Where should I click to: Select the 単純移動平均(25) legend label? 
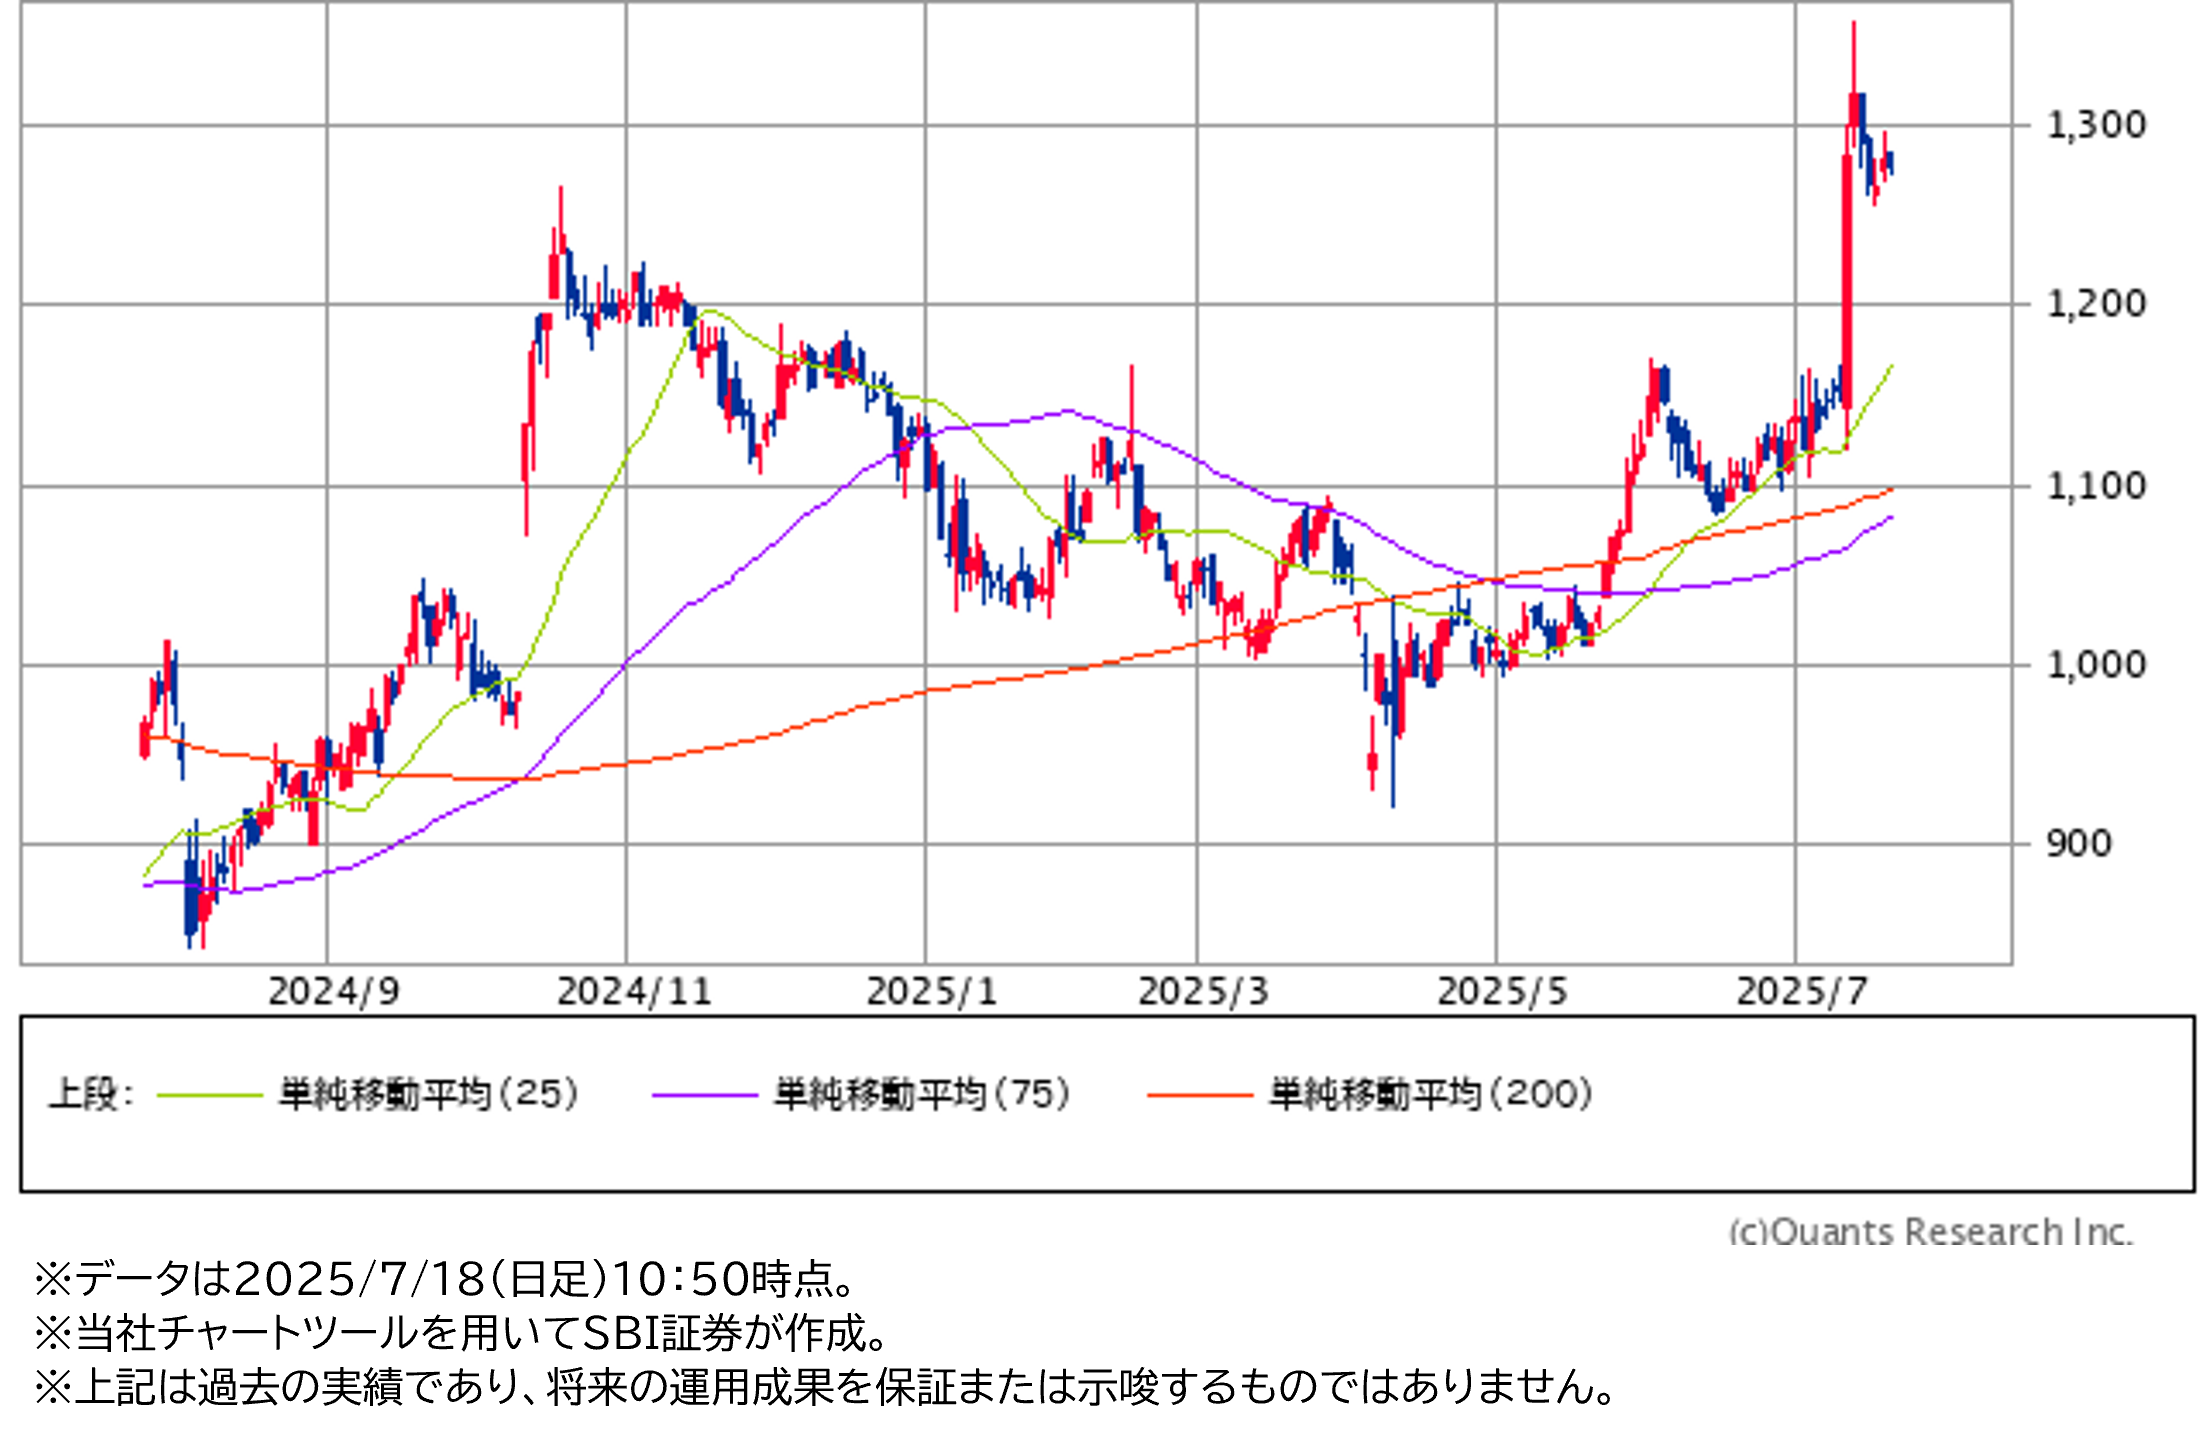[x=429, y=1094]
